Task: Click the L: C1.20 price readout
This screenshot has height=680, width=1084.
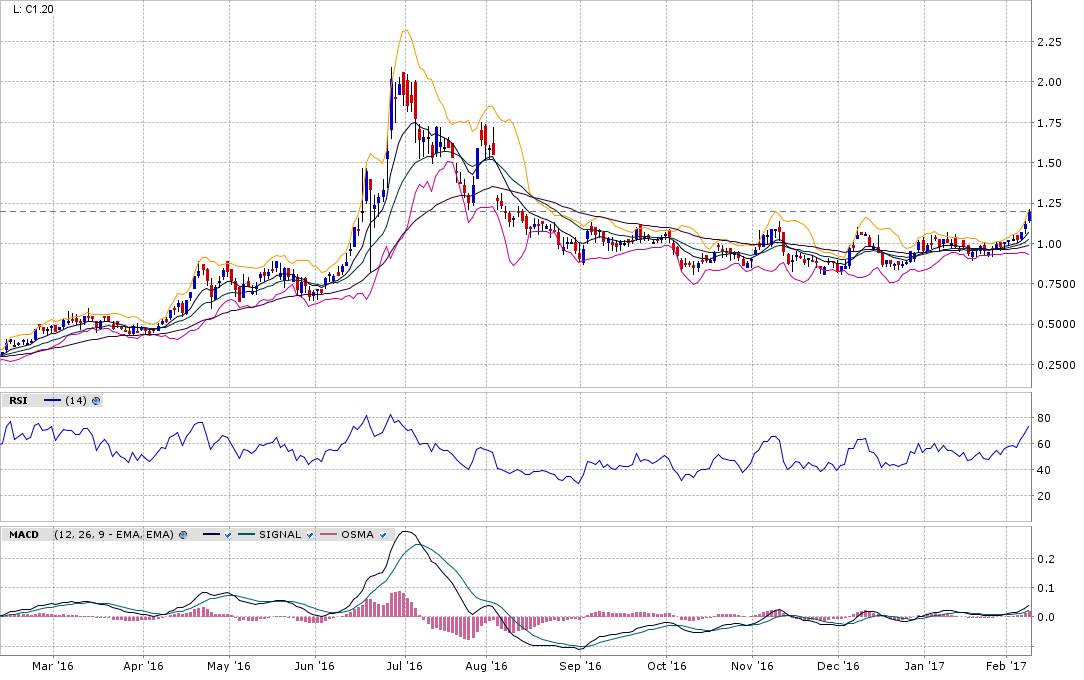Action: [x=33, y=9]
